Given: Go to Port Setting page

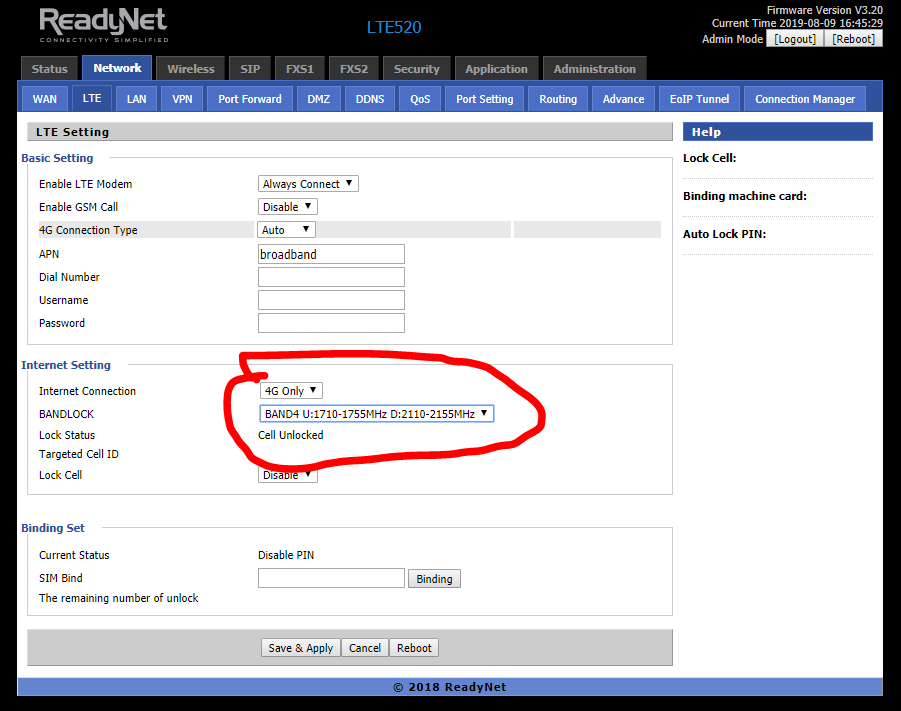Looking at the screenshot, I should [484, 99].
